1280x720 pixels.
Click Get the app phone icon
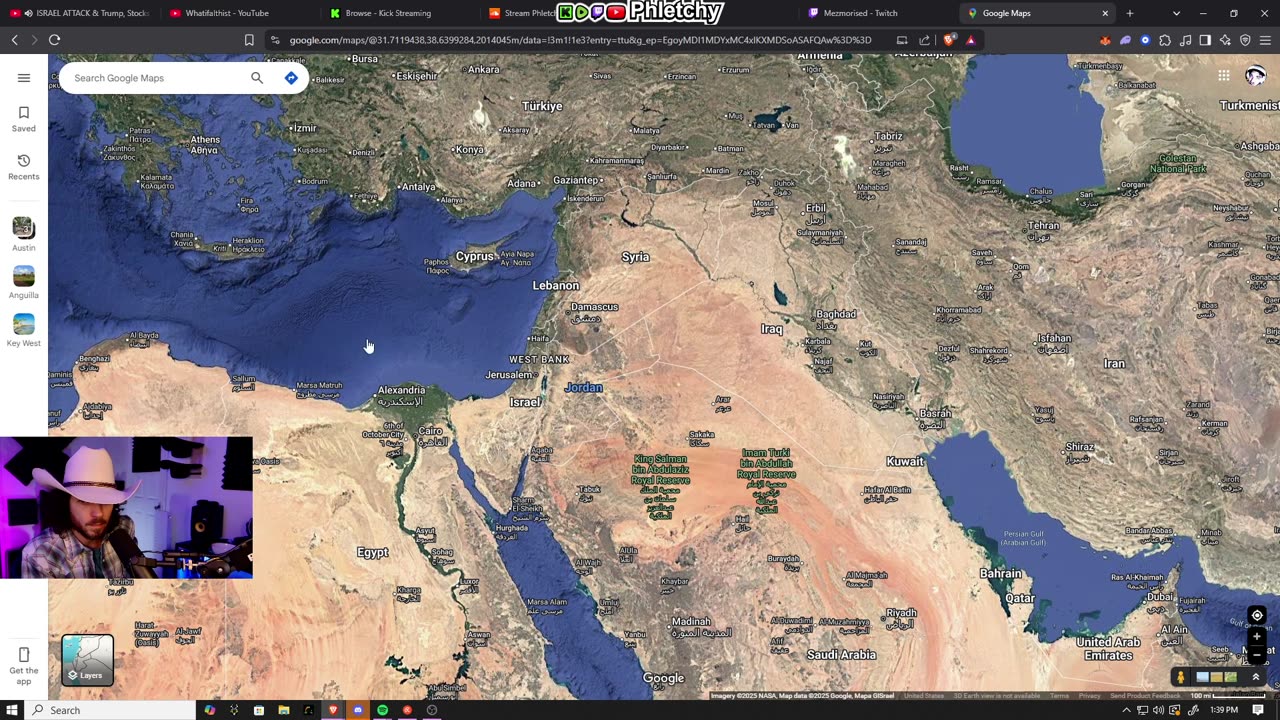[24, 655]
